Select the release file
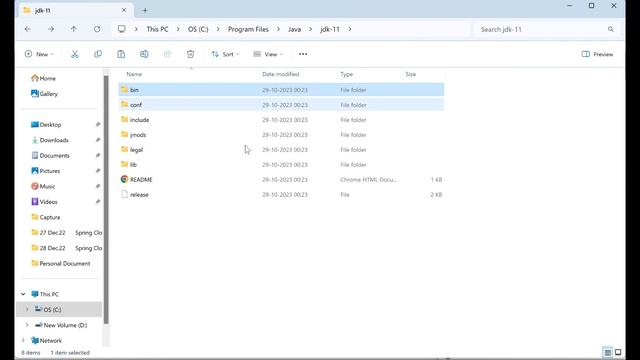640x360 pixels. 281,195
